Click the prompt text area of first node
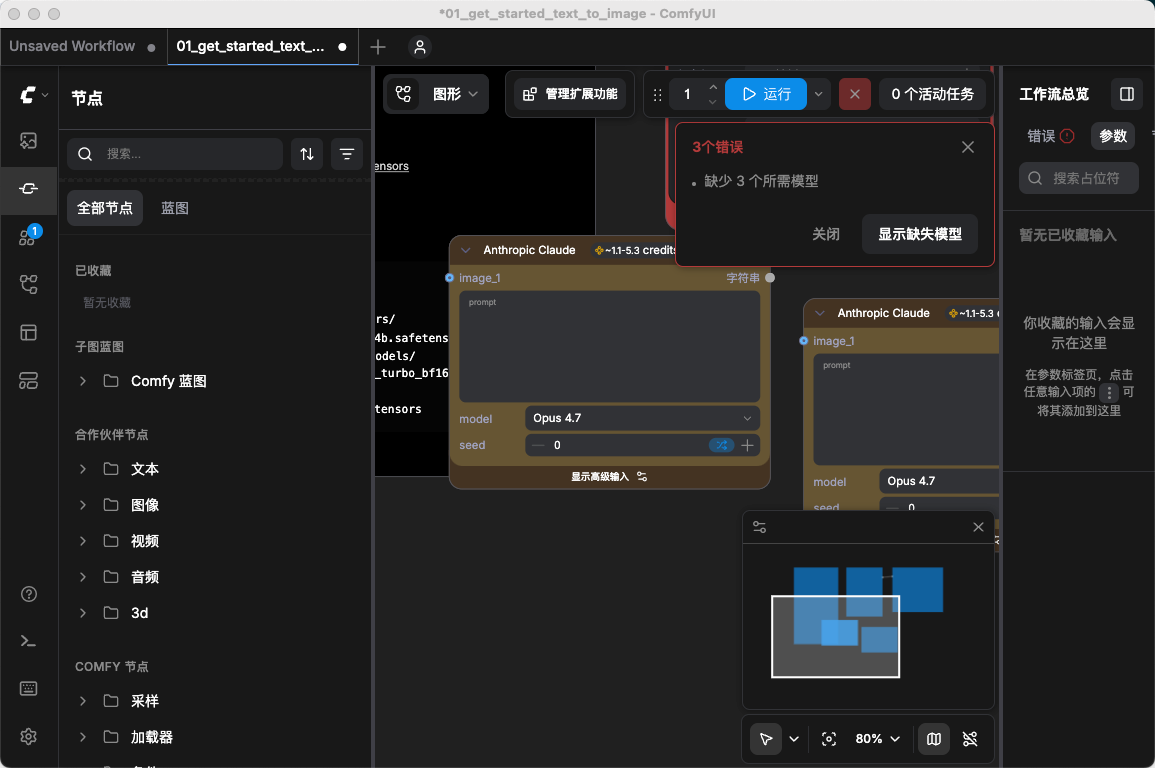The width and height of the screenshot is (1155, 768). (609, 347)
